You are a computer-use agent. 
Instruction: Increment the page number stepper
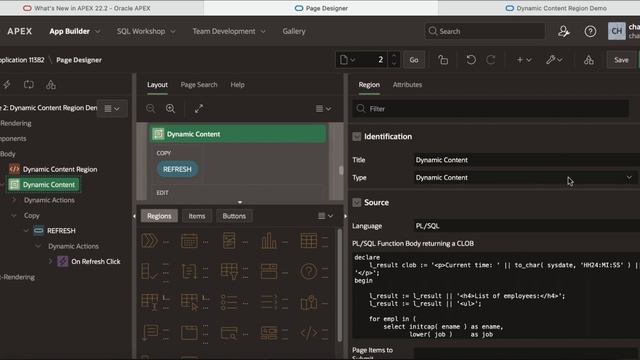tap(394, 56)
